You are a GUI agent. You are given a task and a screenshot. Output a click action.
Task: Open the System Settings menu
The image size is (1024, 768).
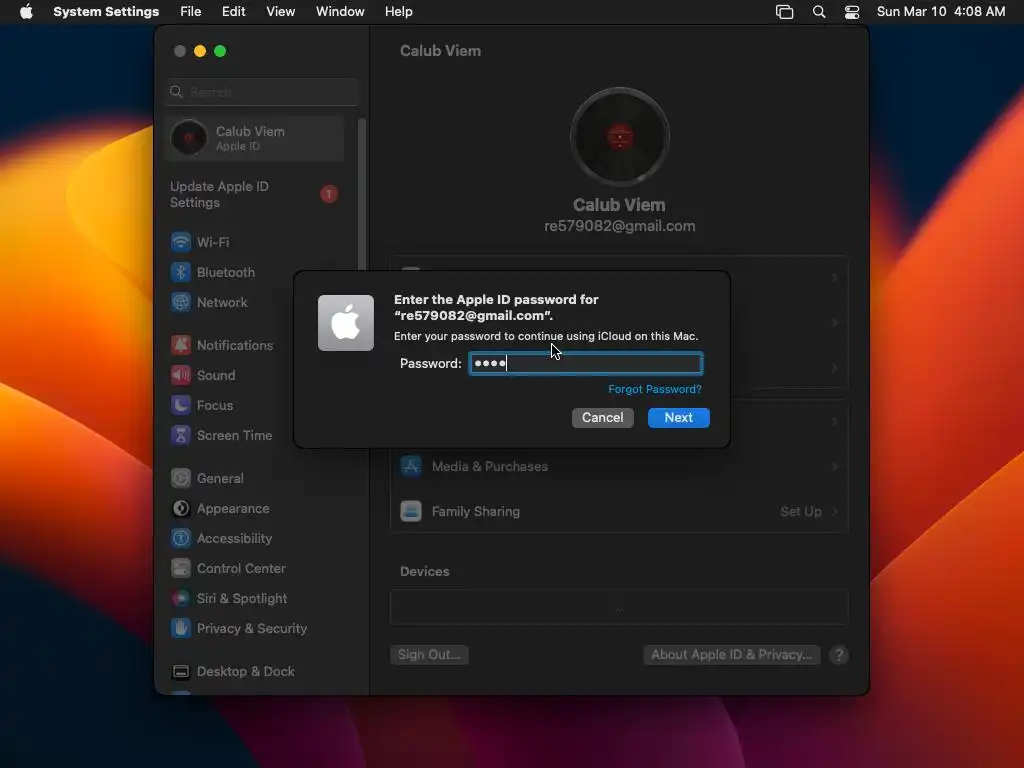tap(106, 12)
